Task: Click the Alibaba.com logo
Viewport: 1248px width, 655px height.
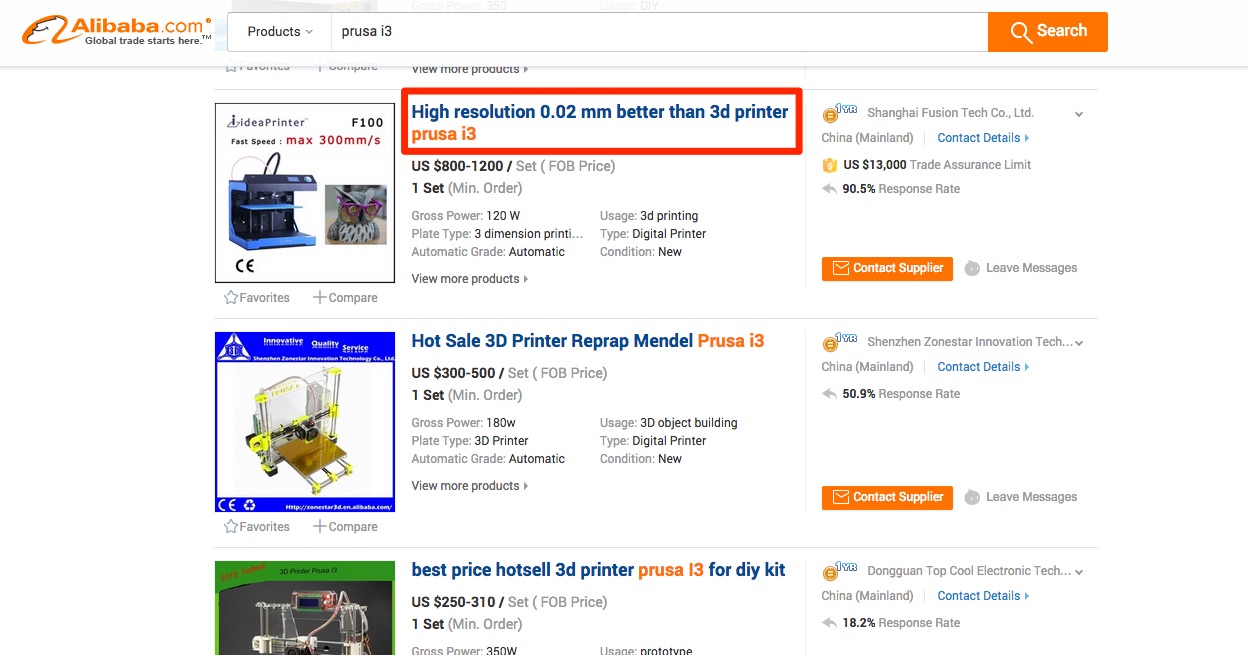Action: click(118, 30)
